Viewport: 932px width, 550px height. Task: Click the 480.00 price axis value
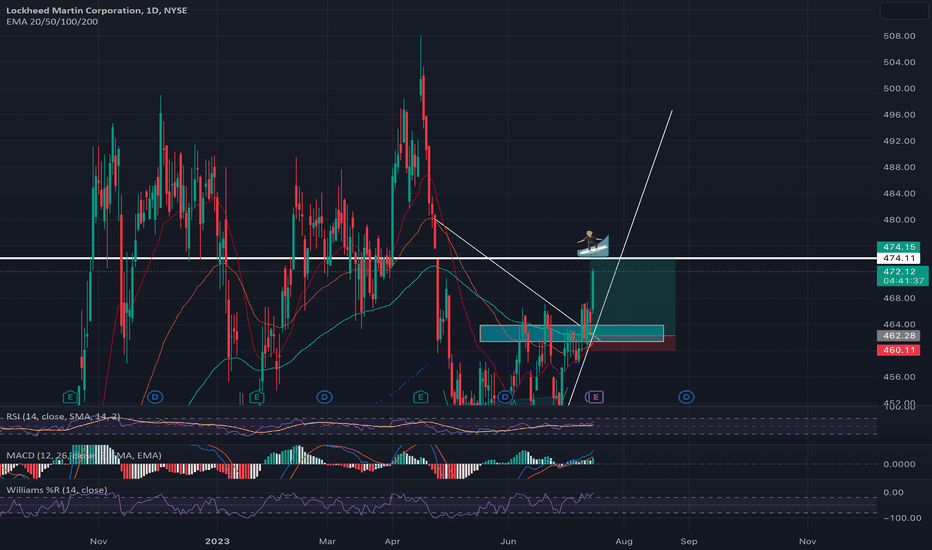(899, 219)
